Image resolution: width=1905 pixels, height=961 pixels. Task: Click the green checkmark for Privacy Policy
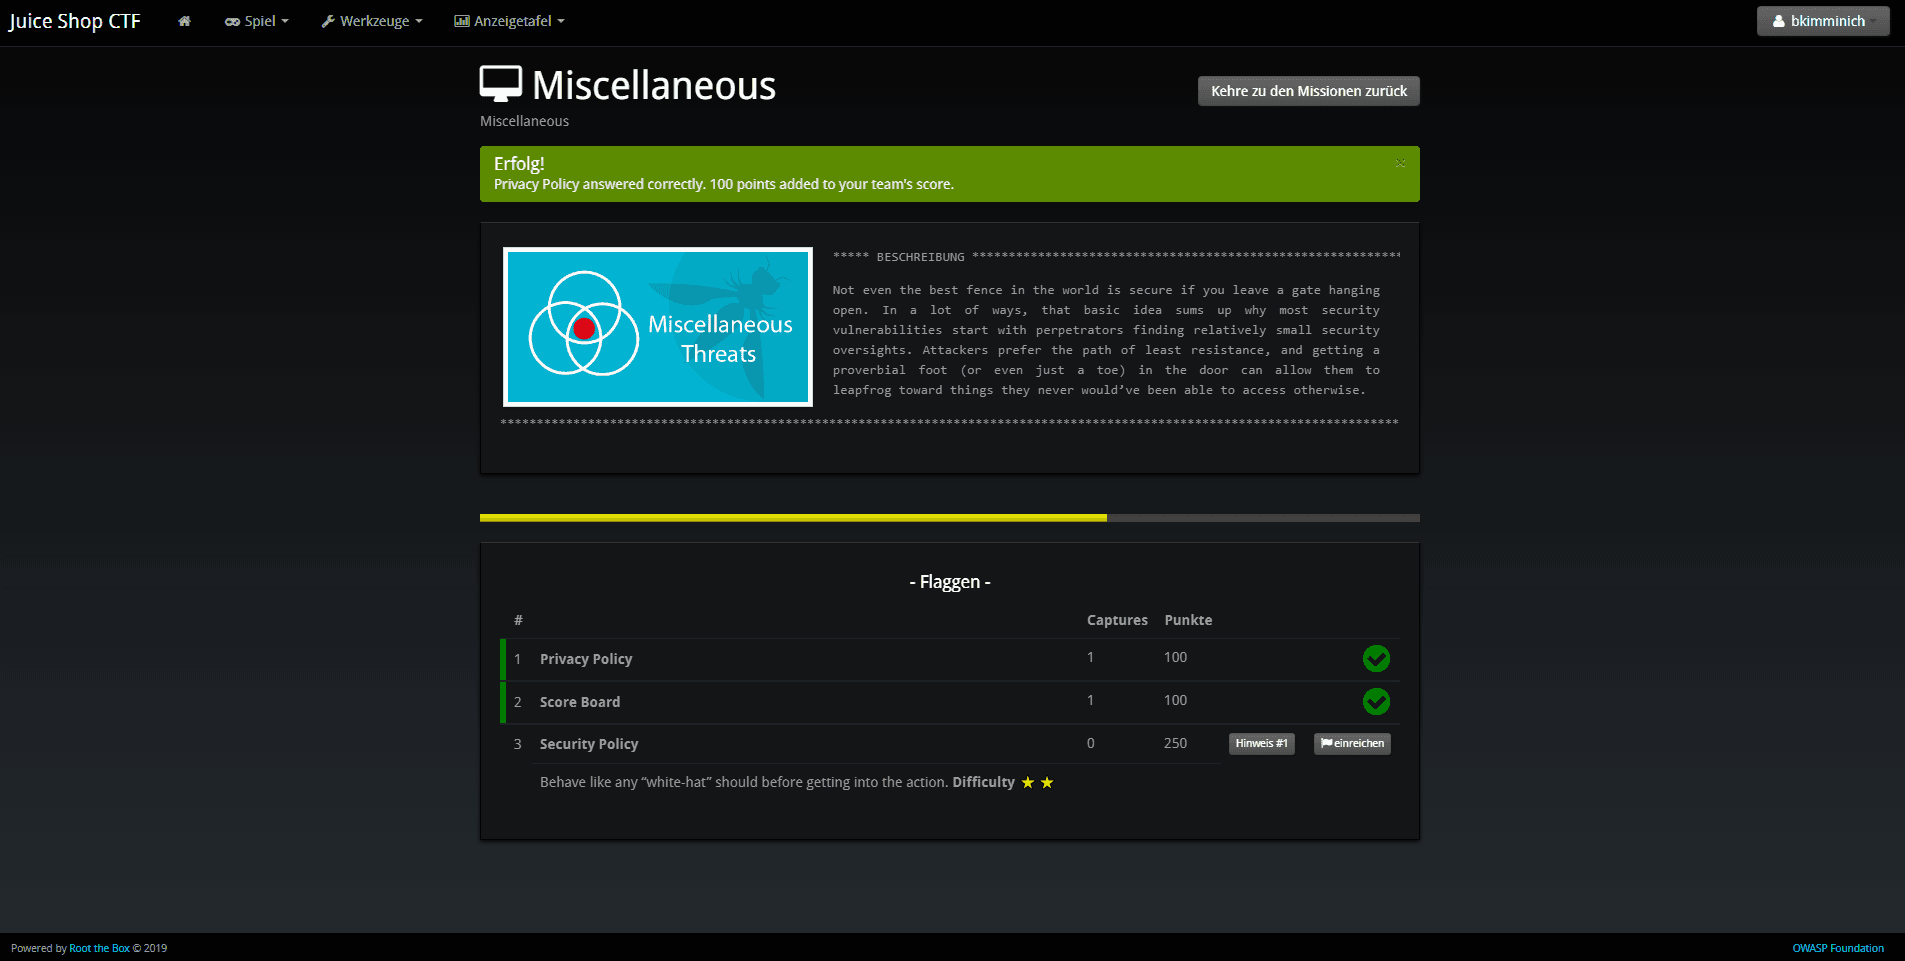[x=1376, y=658]
